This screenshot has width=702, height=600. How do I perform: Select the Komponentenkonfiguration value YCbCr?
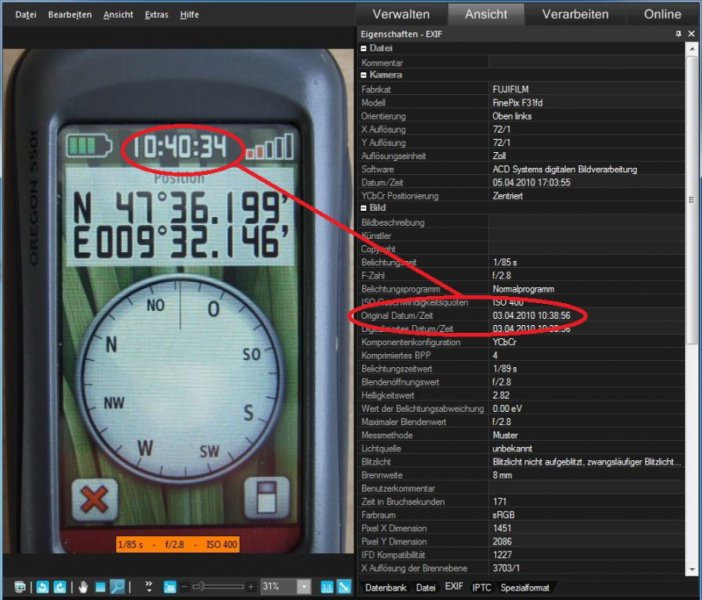tap(505, 343)
